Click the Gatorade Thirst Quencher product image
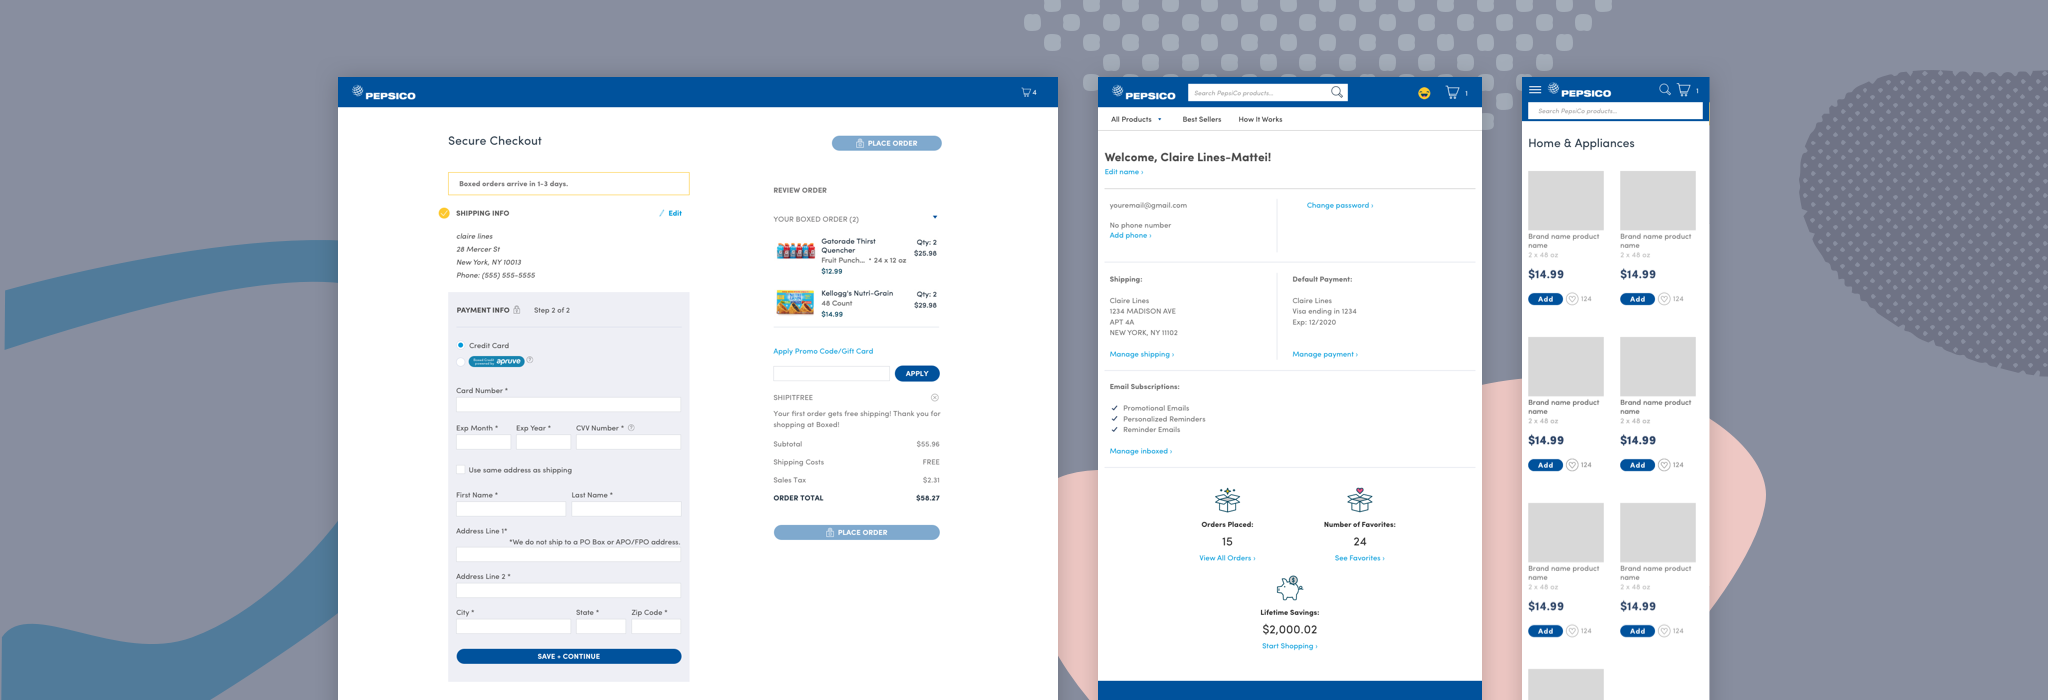 tap(796, 251)
